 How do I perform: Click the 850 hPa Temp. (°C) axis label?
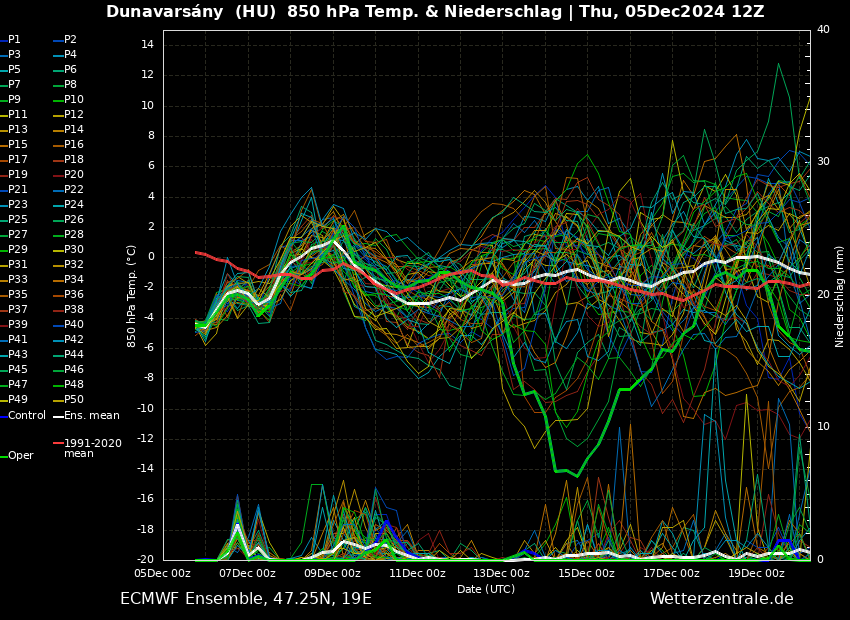[x=132, y=295]
